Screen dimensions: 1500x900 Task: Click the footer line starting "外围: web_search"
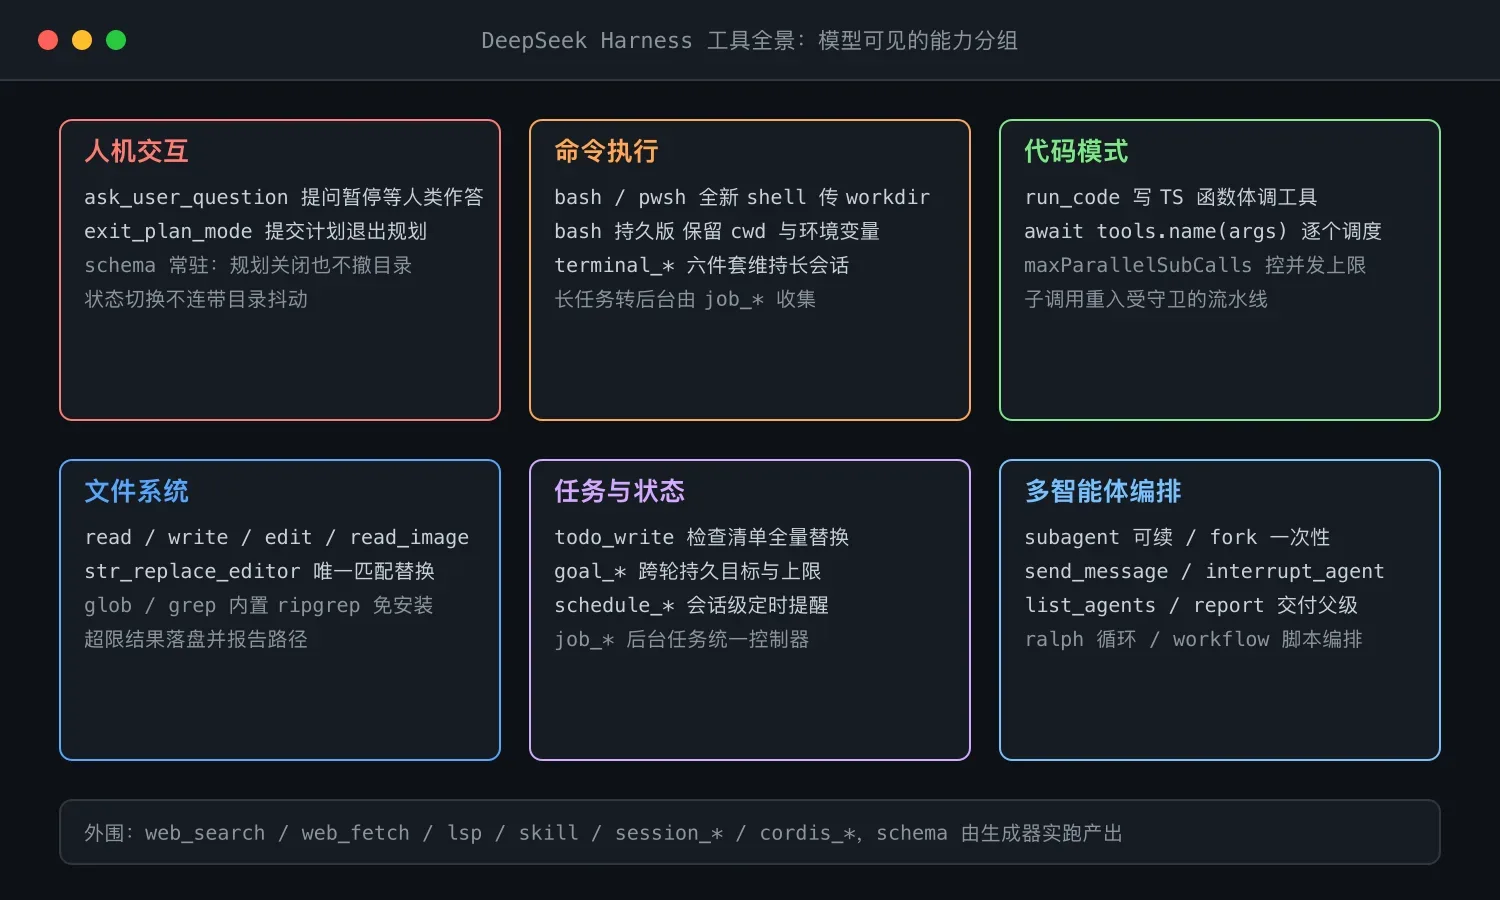coord(603,833)
